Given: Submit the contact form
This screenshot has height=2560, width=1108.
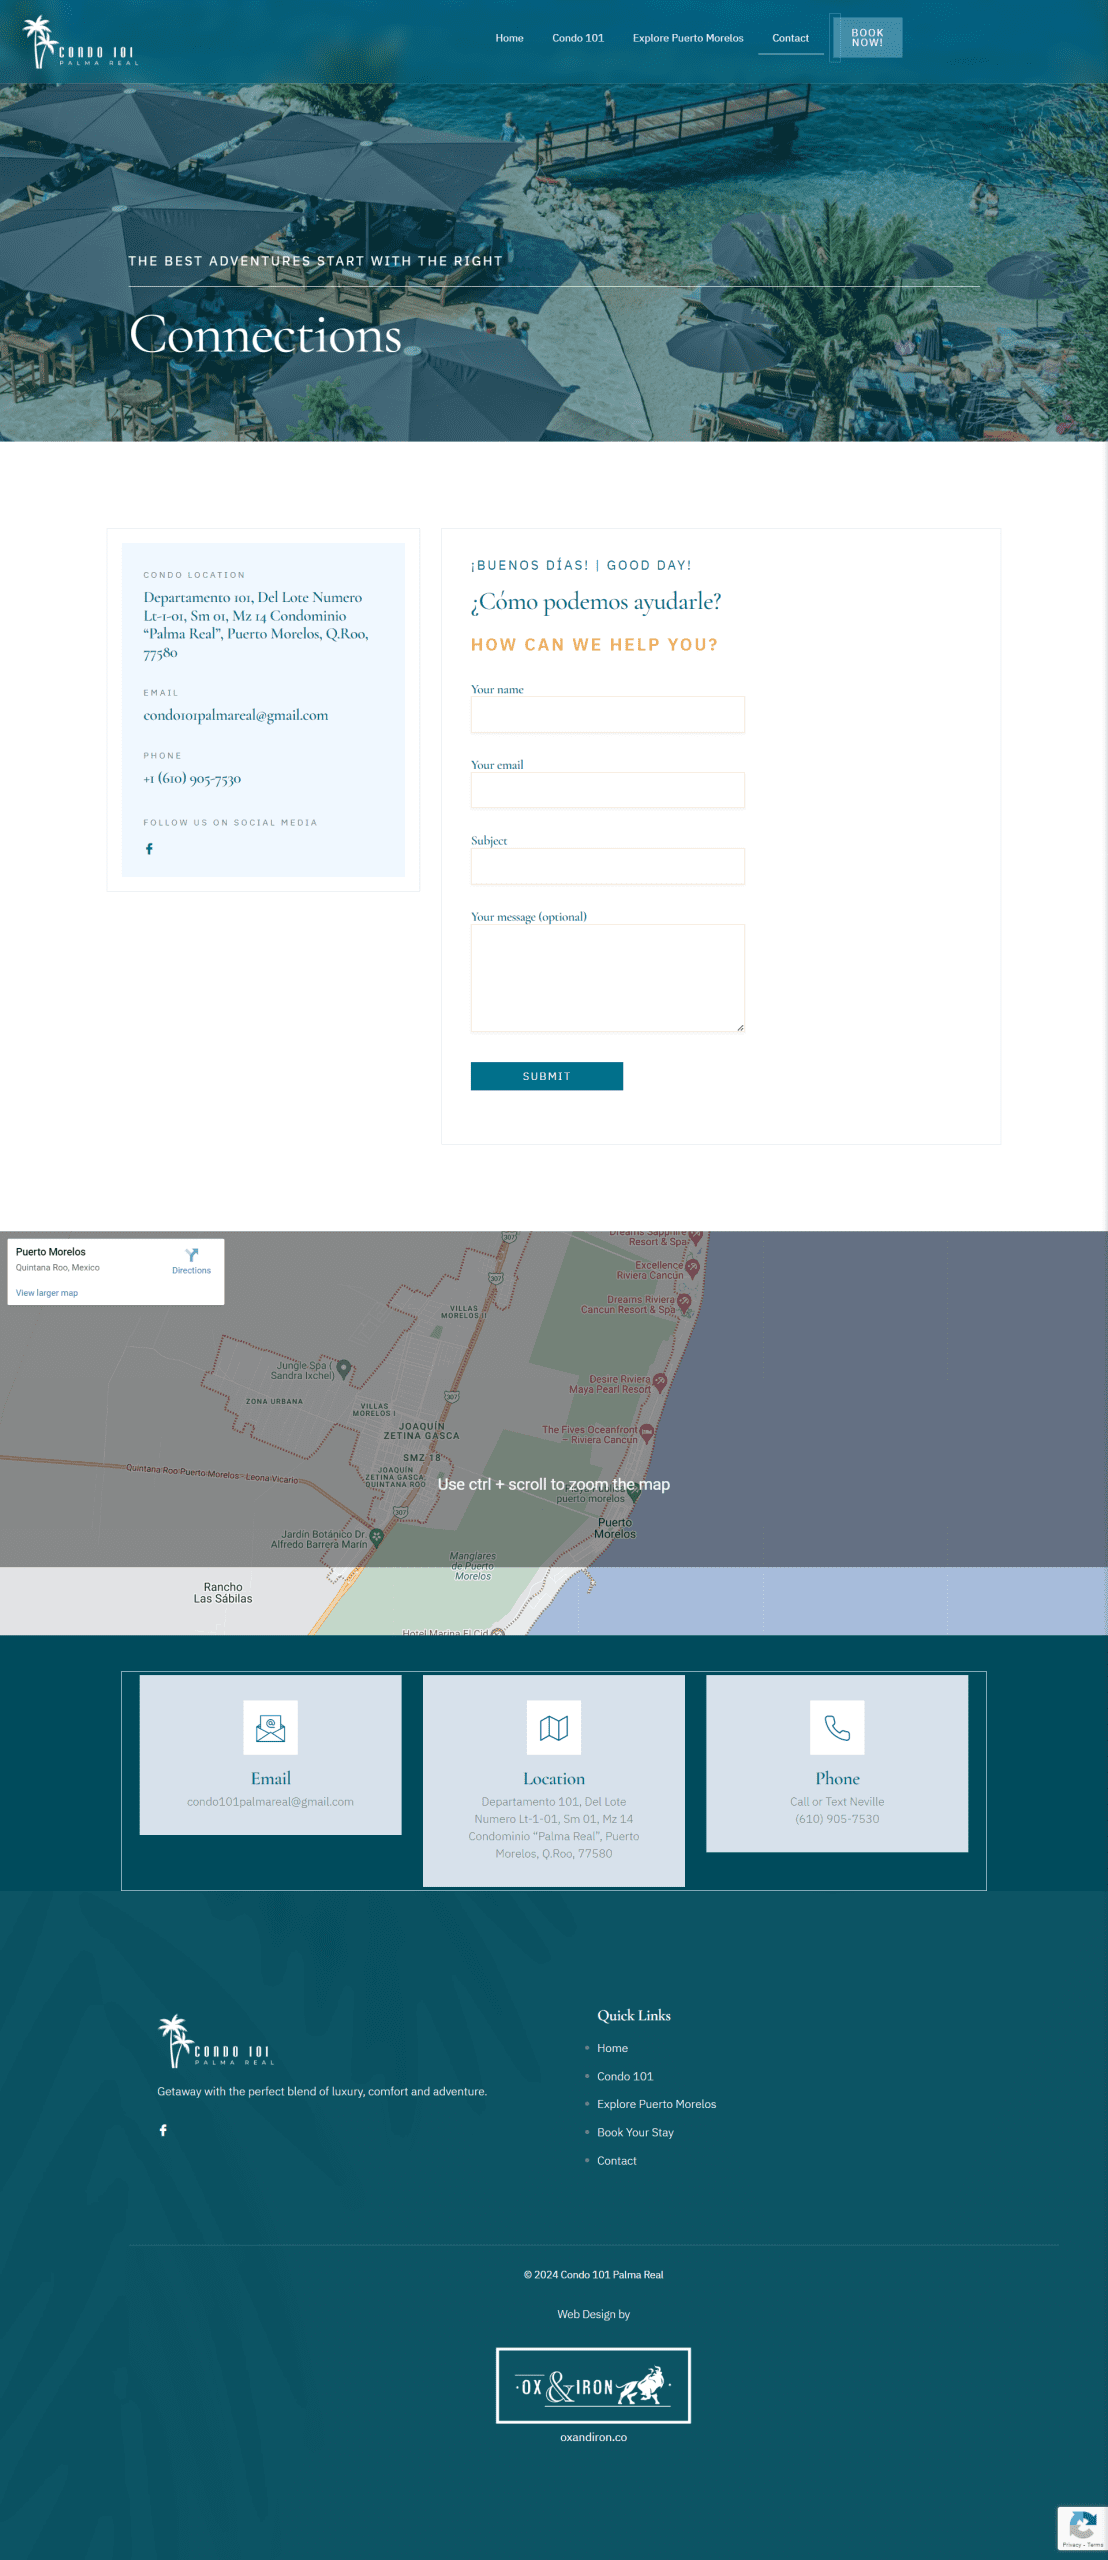Looking at the screenshot, I should tap(546, 1076).
